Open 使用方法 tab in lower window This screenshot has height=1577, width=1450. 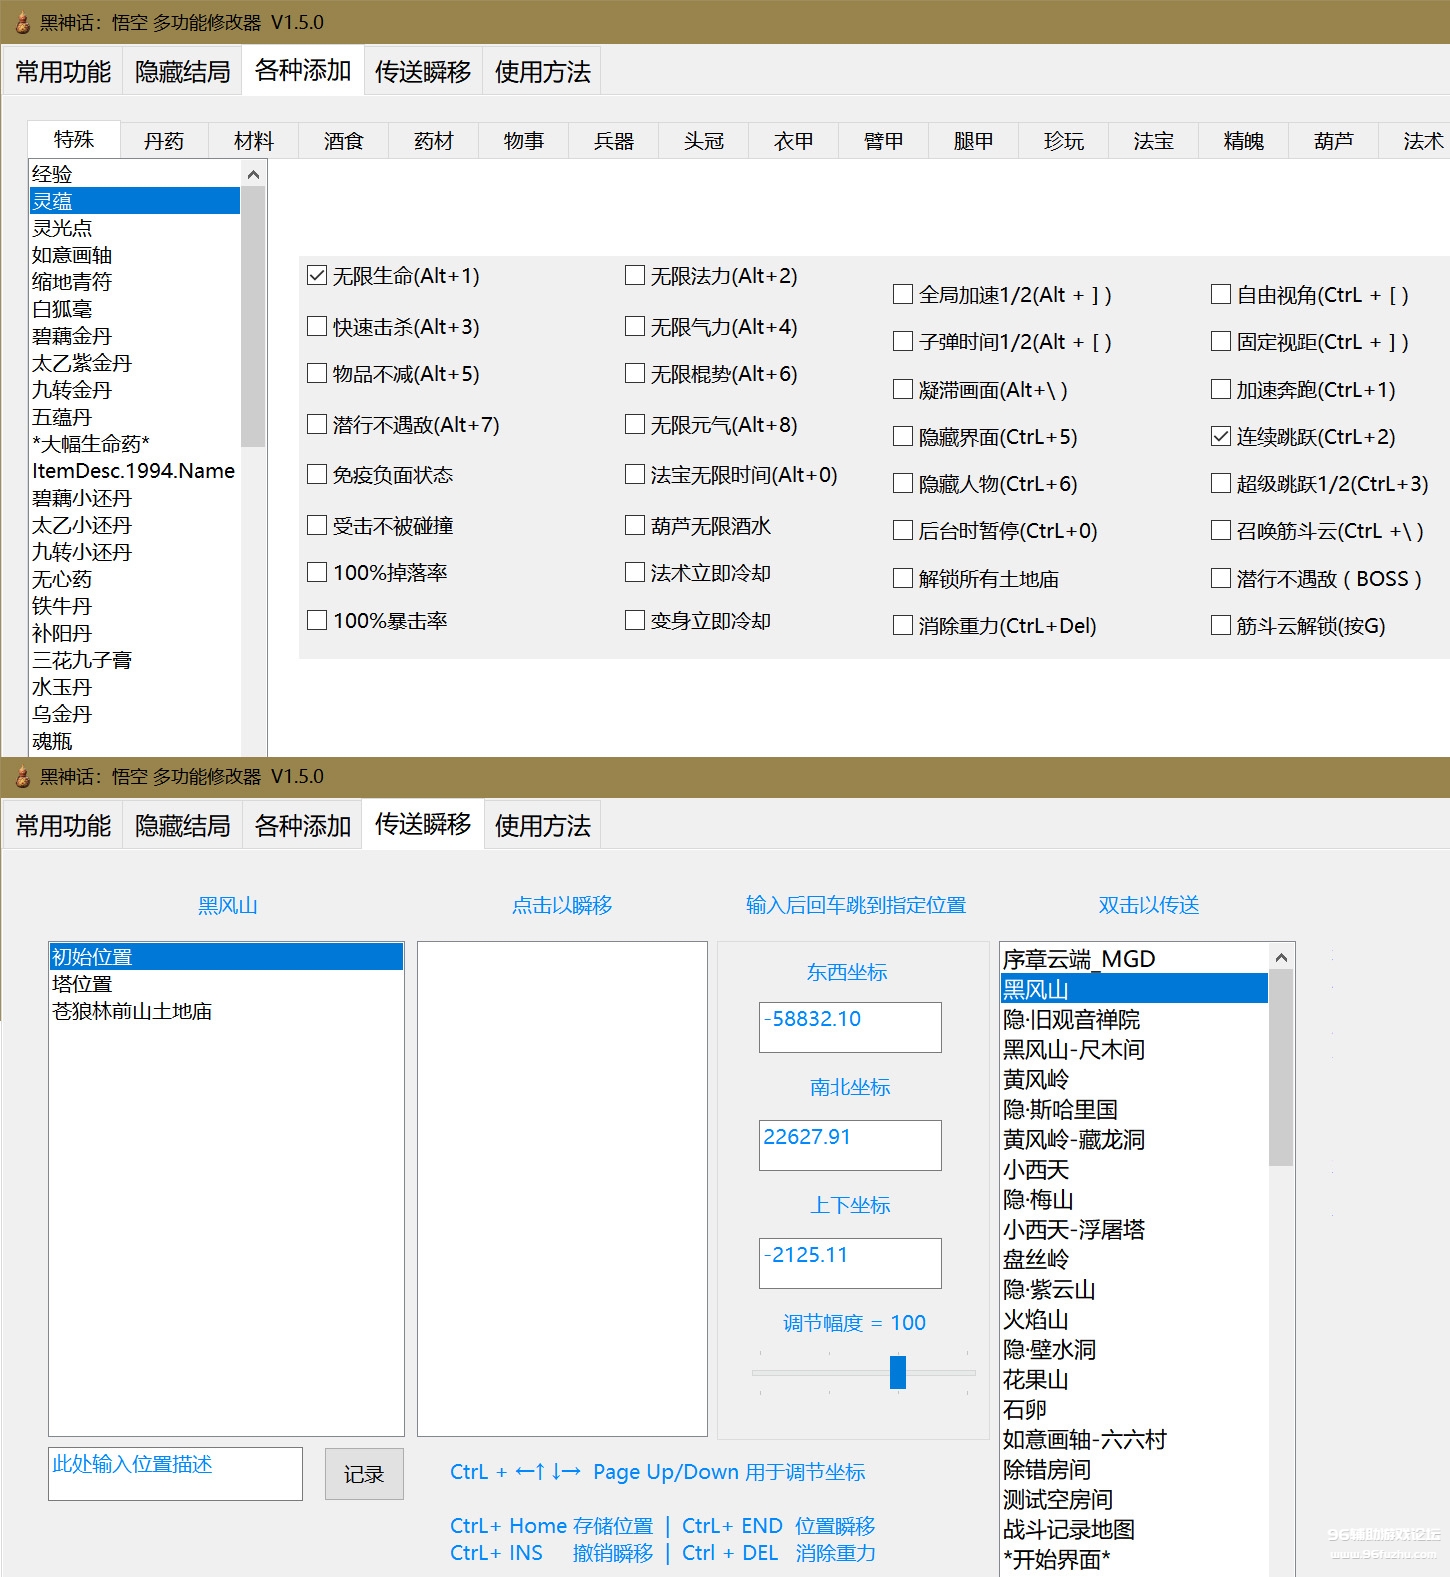[542, 826]
